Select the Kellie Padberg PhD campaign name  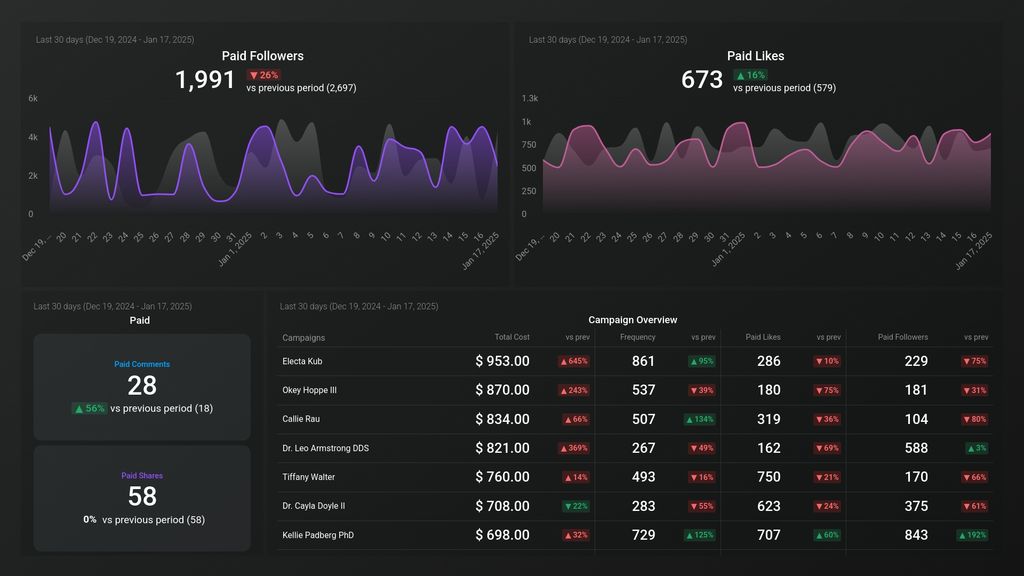point(318,535)
